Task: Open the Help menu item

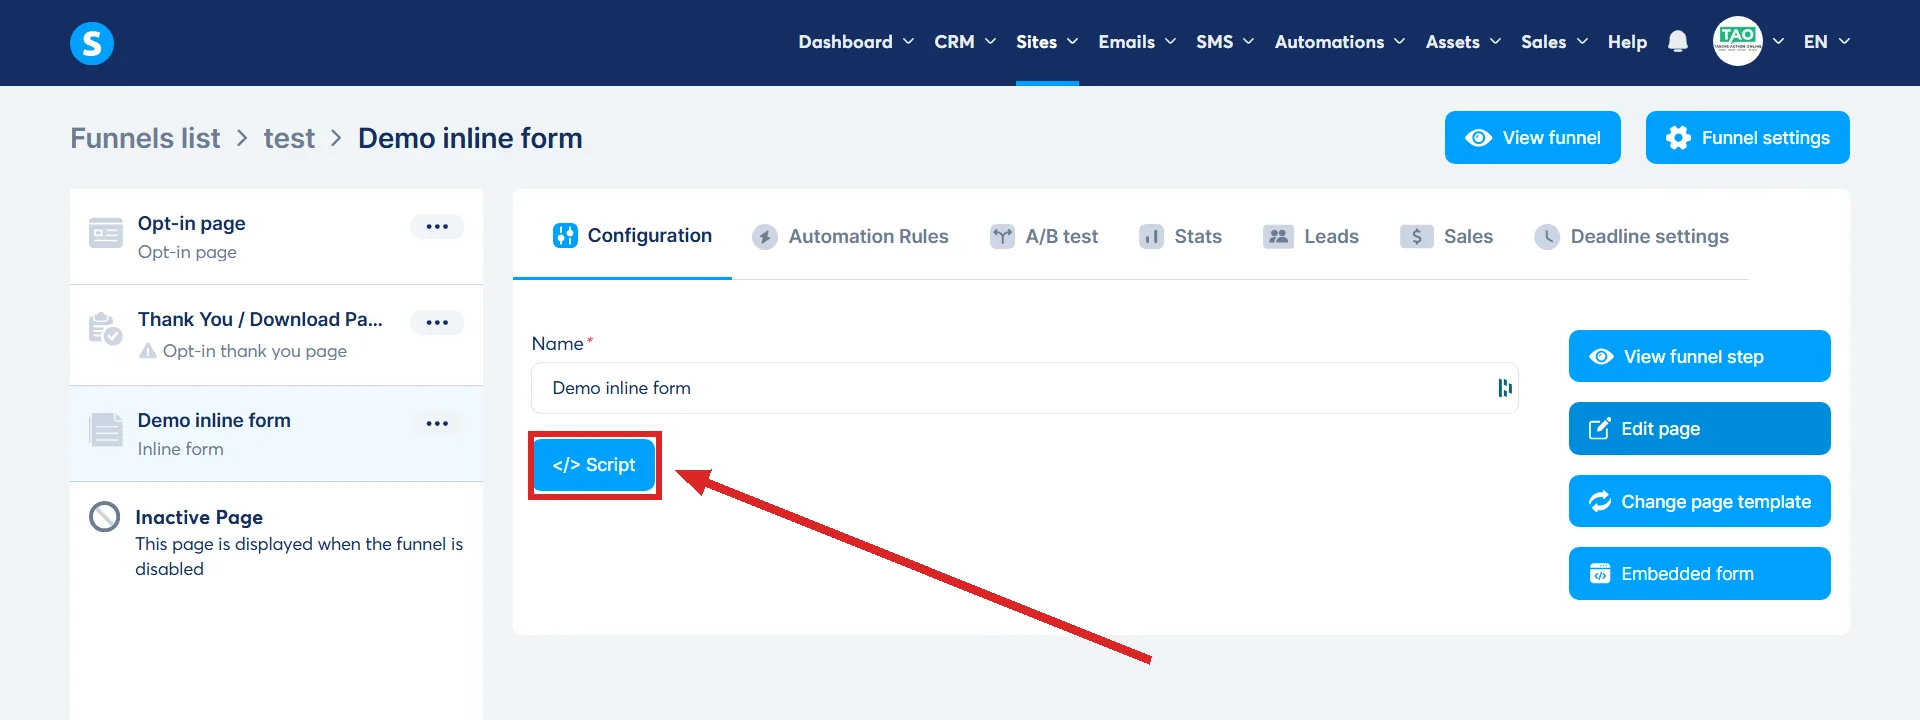Action: [x=1627, y=42]
